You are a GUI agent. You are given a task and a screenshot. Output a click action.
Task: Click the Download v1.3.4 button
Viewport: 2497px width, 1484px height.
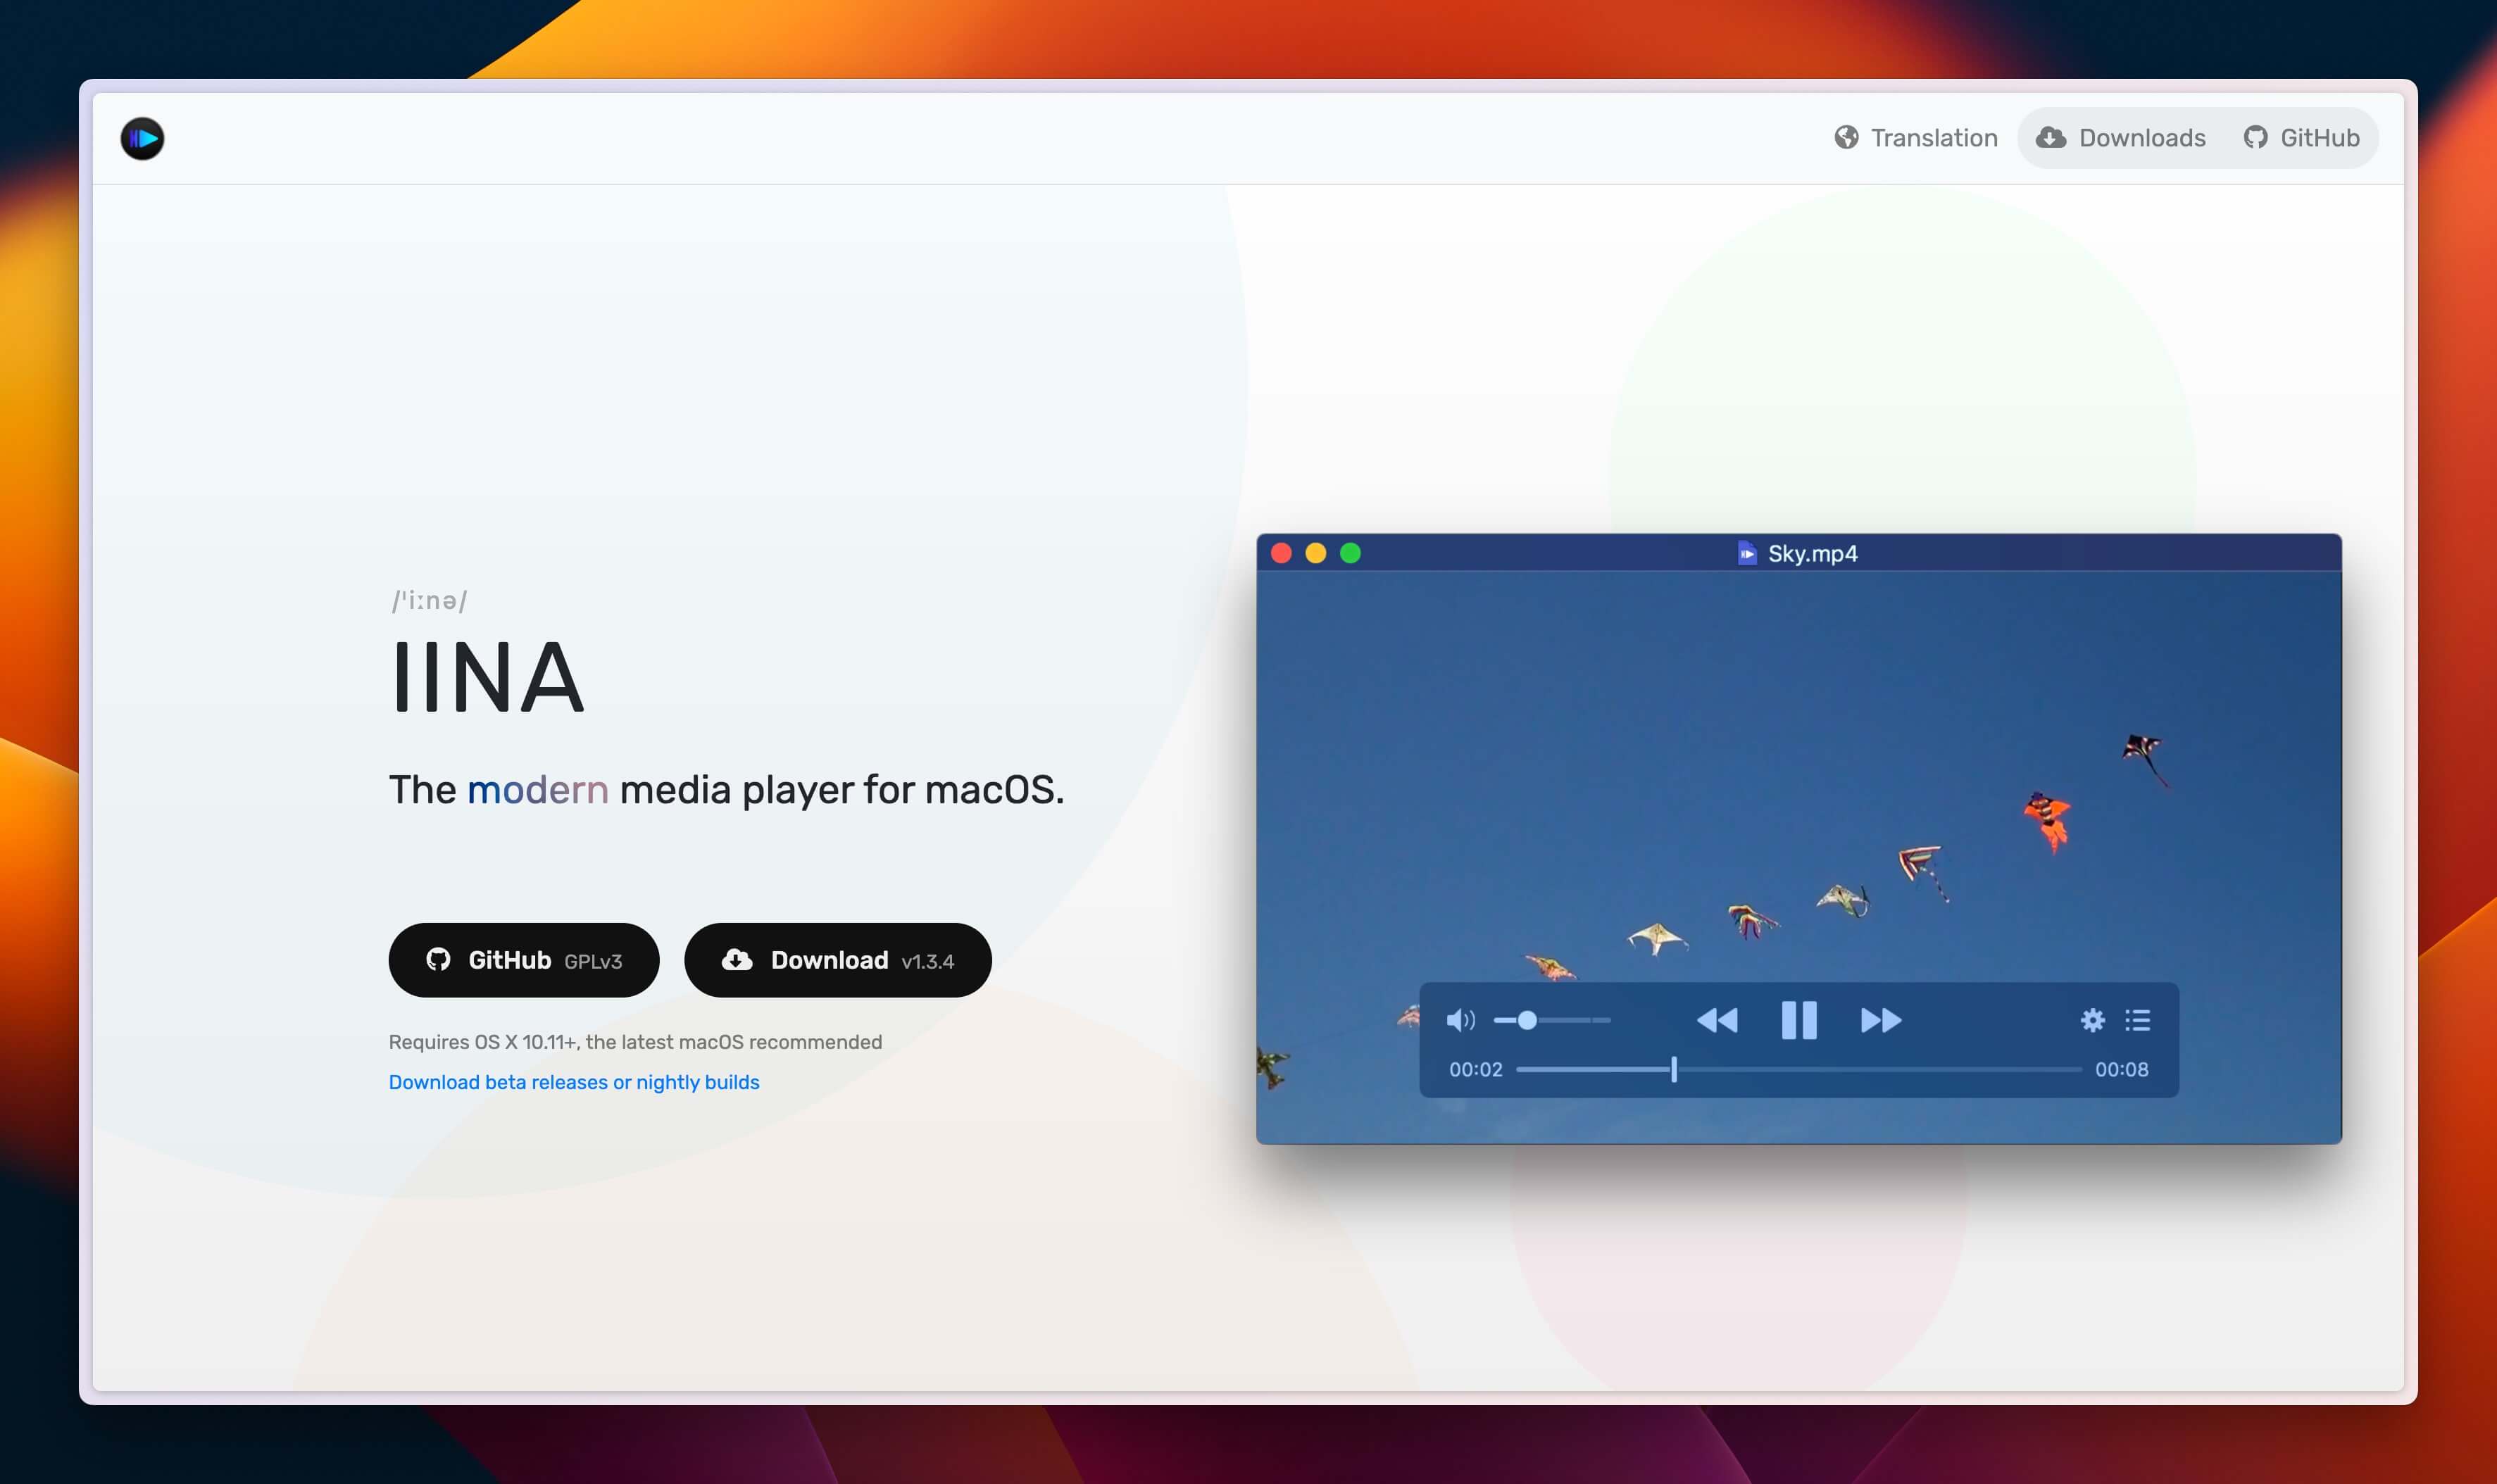[x=837, y=960]
